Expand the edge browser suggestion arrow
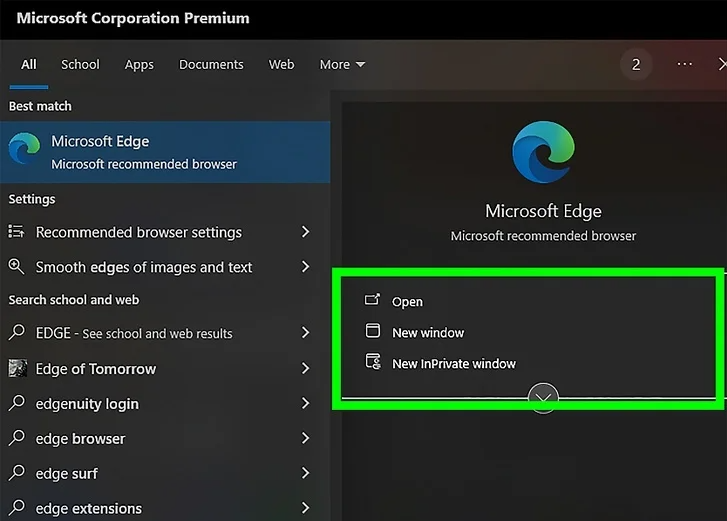 306,439
